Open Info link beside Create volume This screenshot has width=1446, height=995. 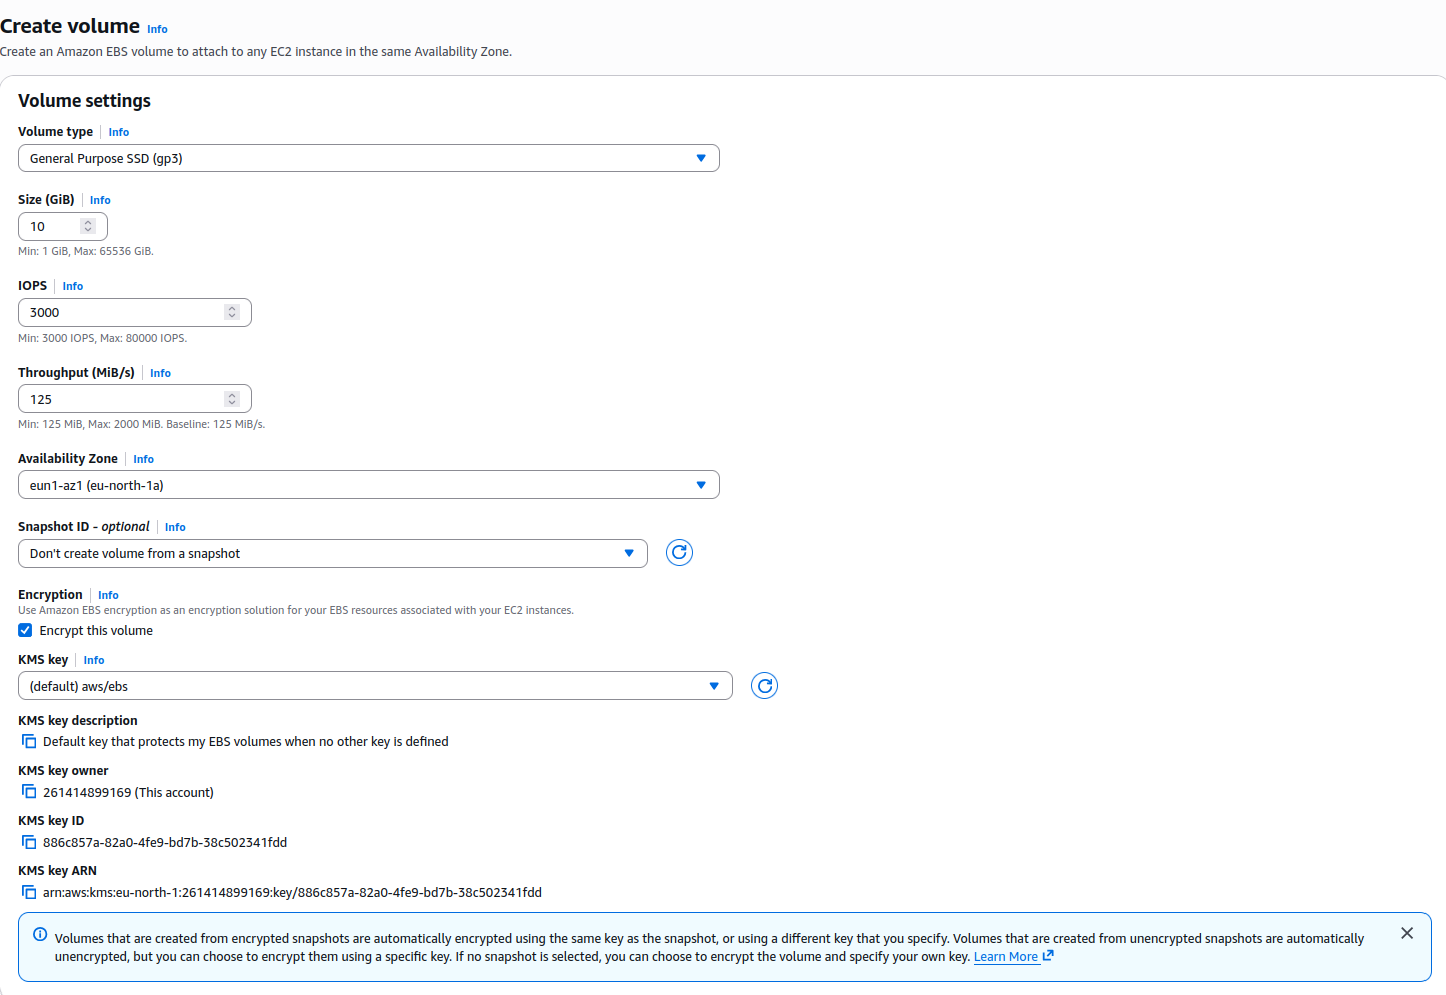(157, 29)
